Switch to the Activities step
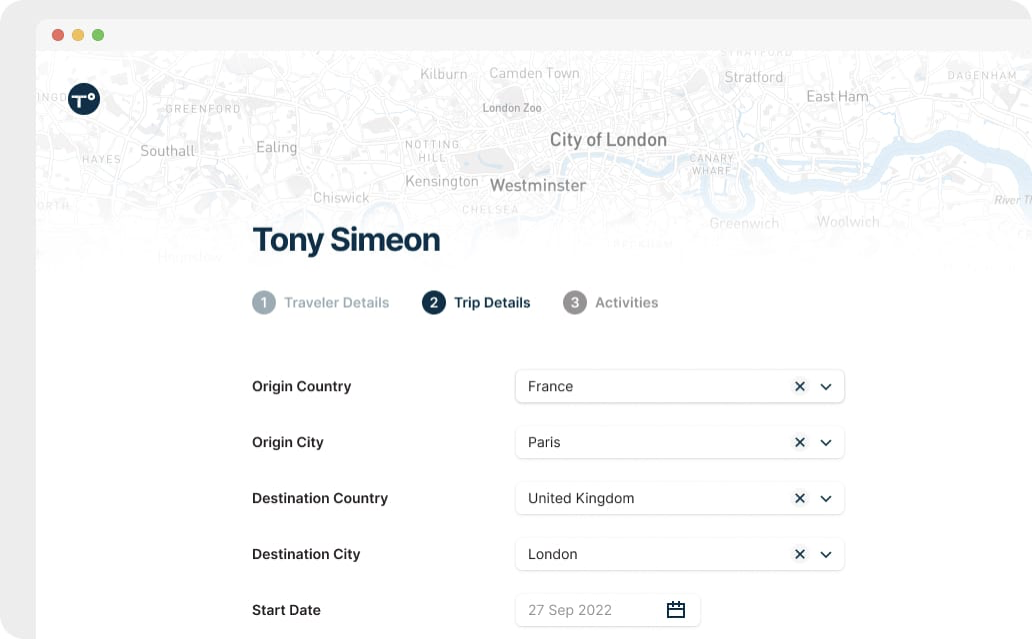Screen dimensions: 1032x639 coord(626,302)
